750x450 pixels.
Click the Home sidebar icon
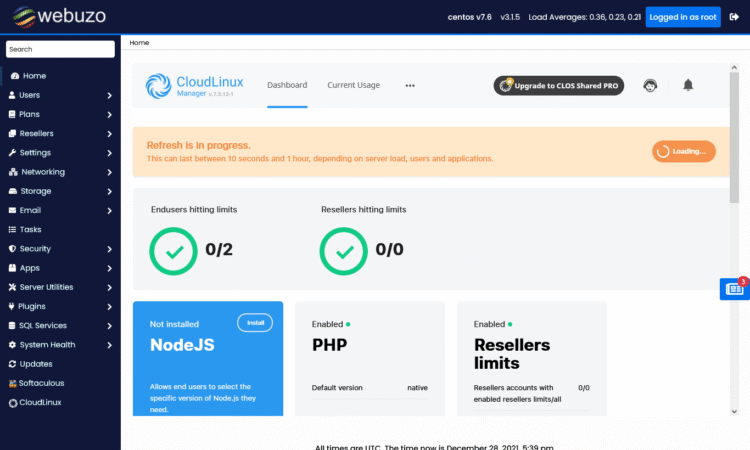(x=15, y=76)
